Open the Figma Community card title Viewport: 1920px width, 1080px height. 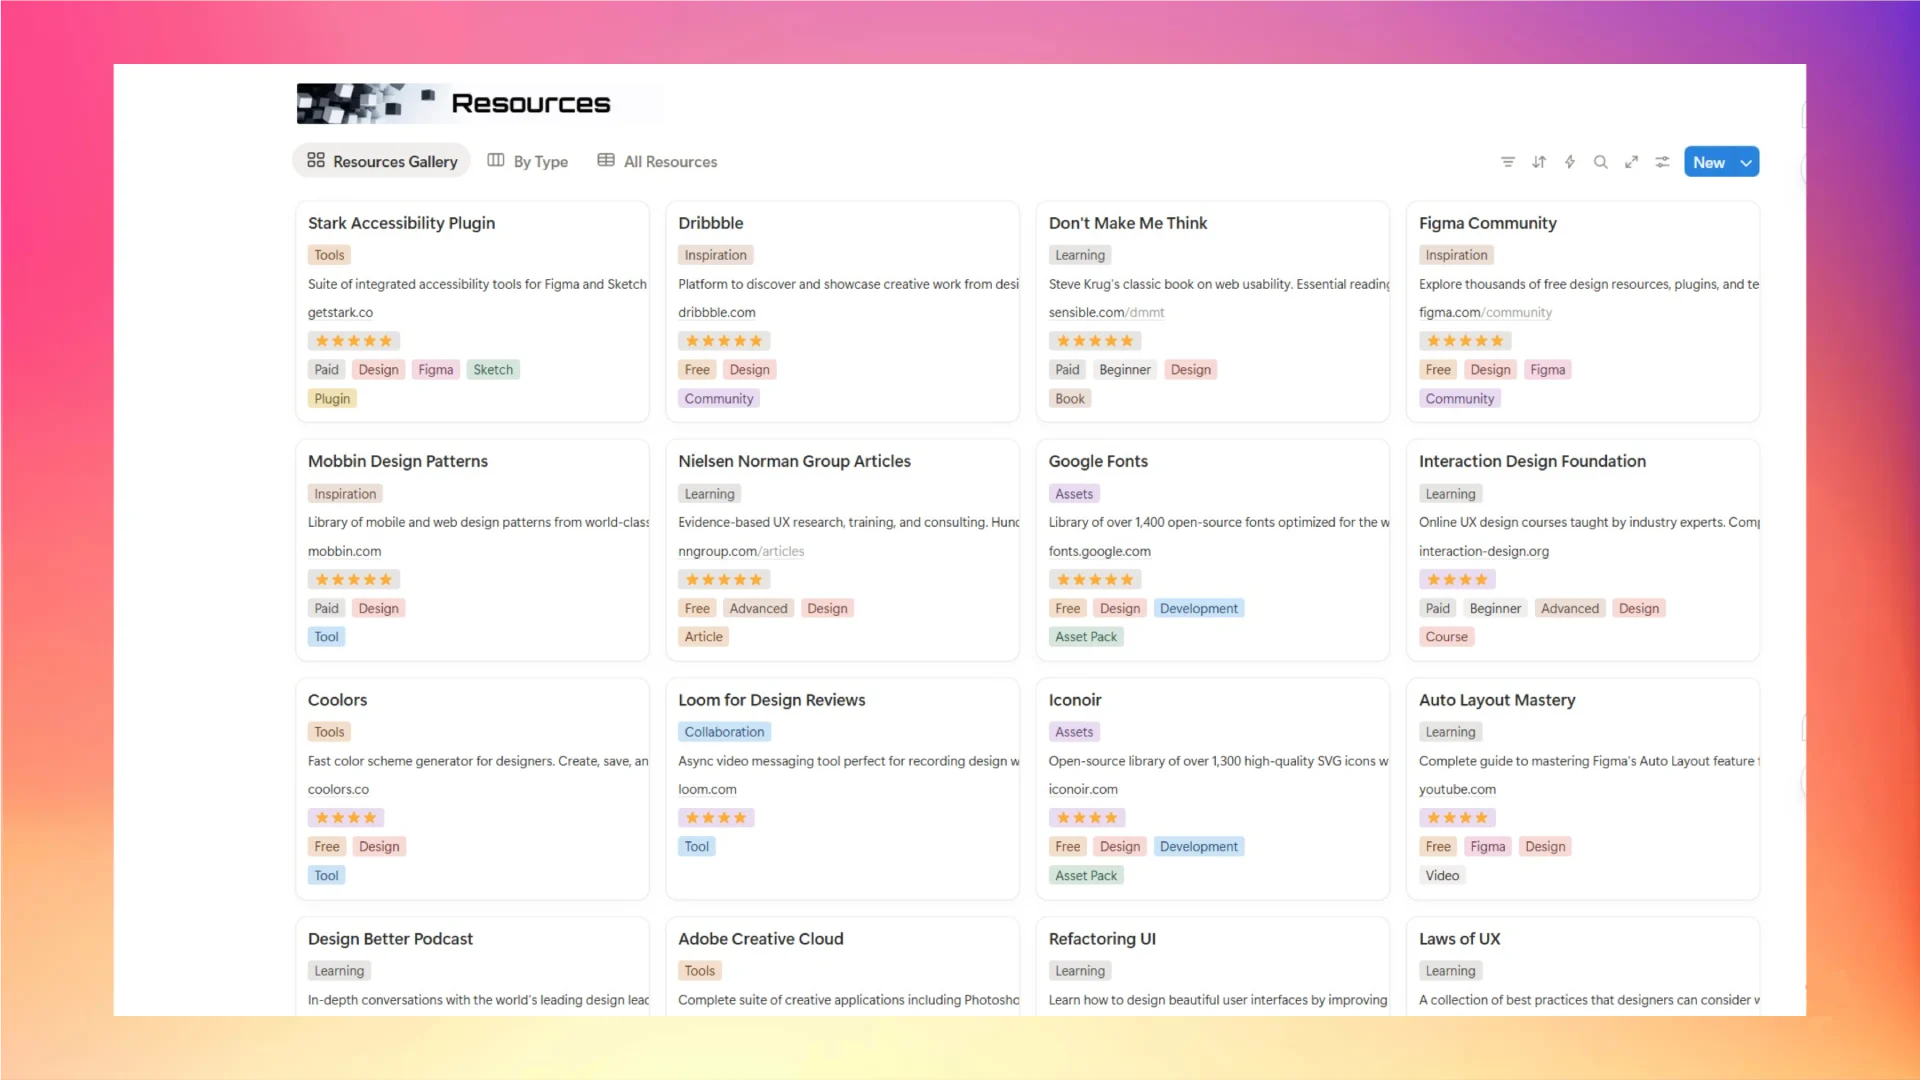click(x=1488, y=223)
